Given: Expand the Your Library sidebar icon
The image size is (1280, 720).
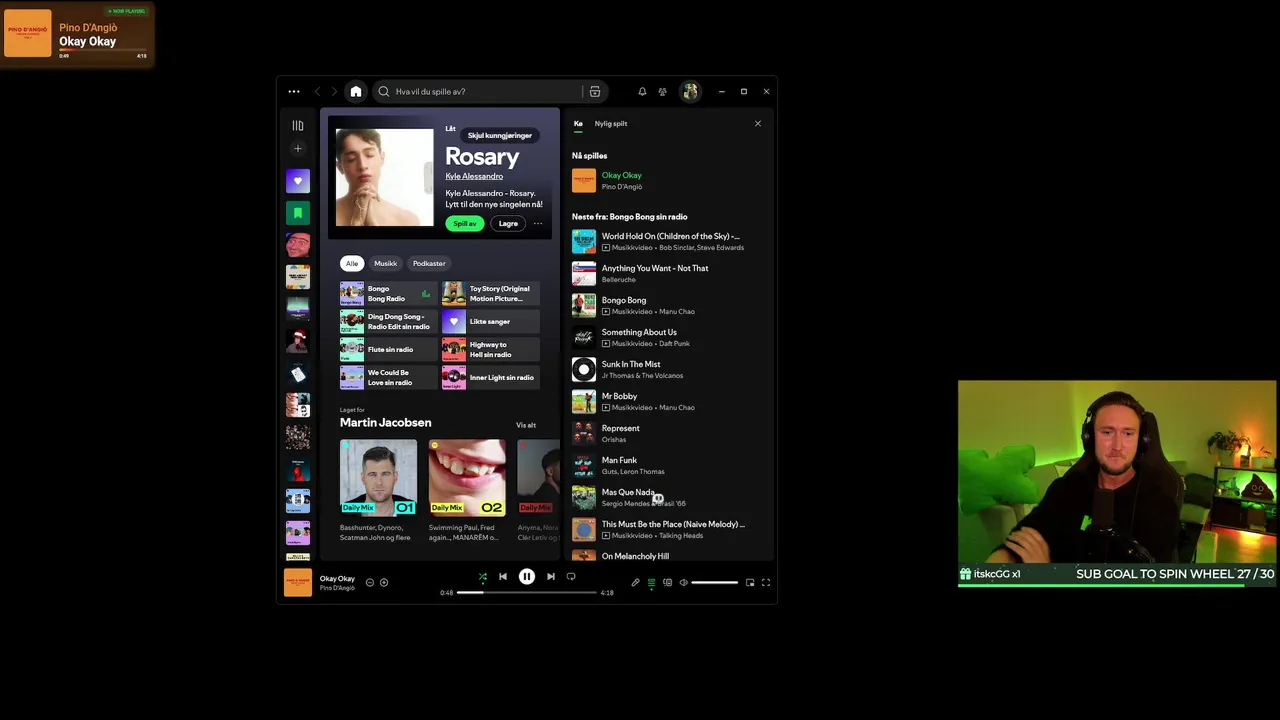Looking at the screenshot, I should pyautogui.click(x=297, y=125).
